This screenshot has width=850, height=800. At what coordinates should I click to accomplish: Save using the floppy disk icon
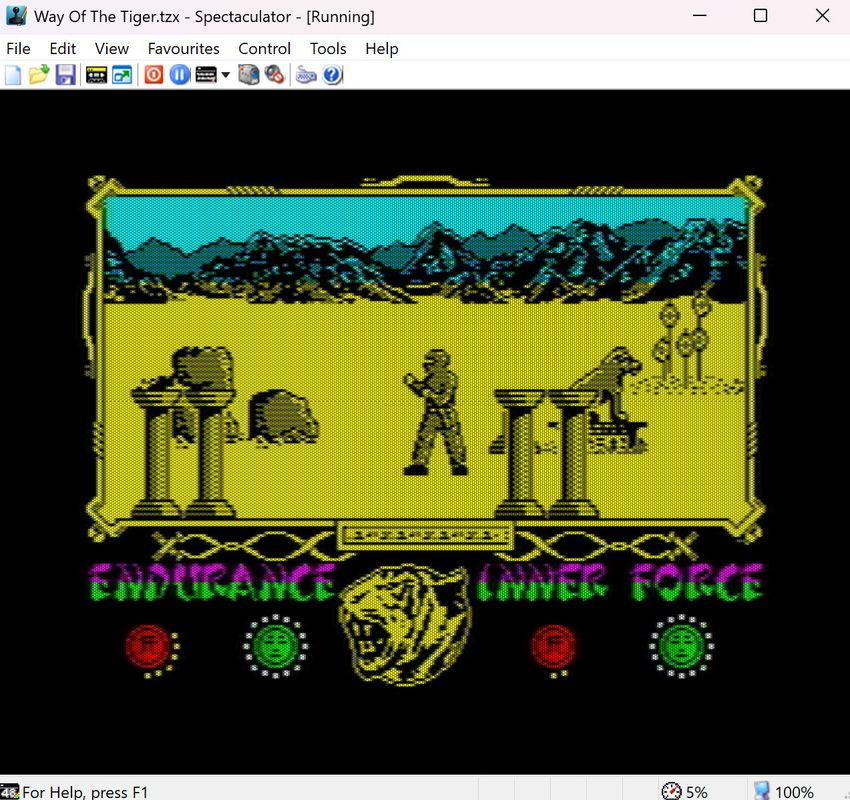(65, 75)
